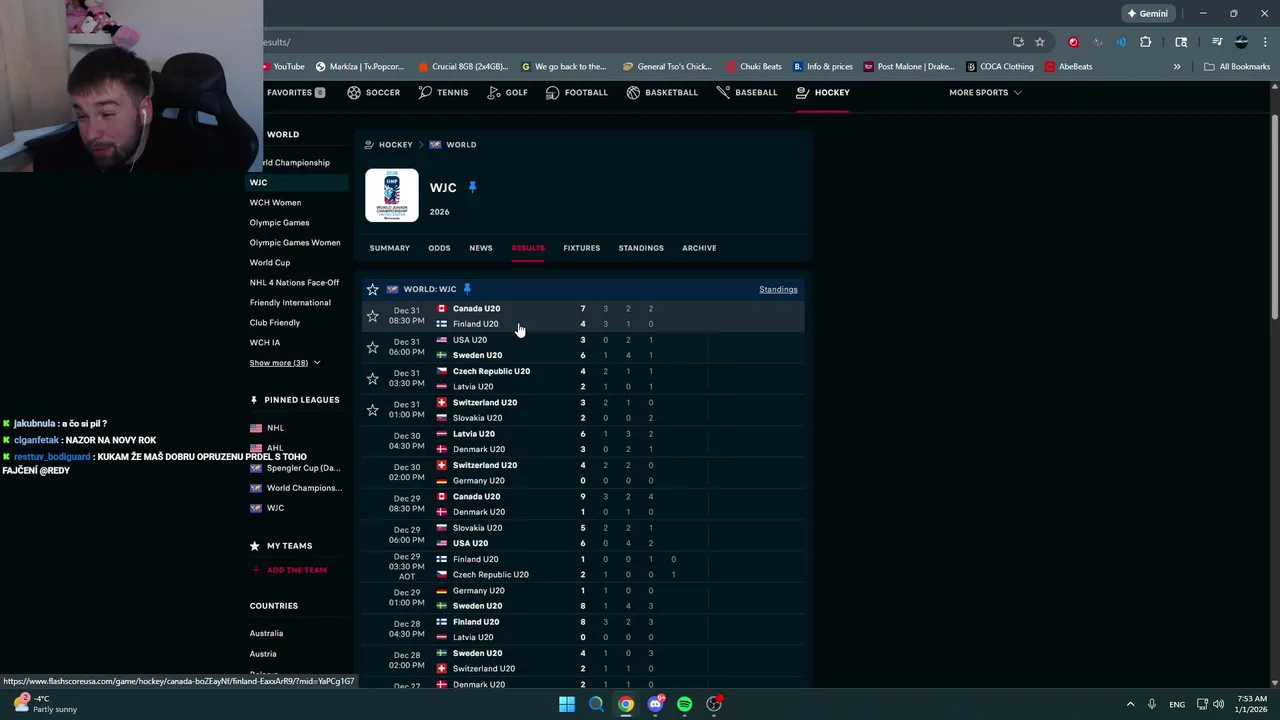Star the World: WJC league header
Image resolution: width=1280 pixels, height=720 pixels.
(x=372, y=289)
